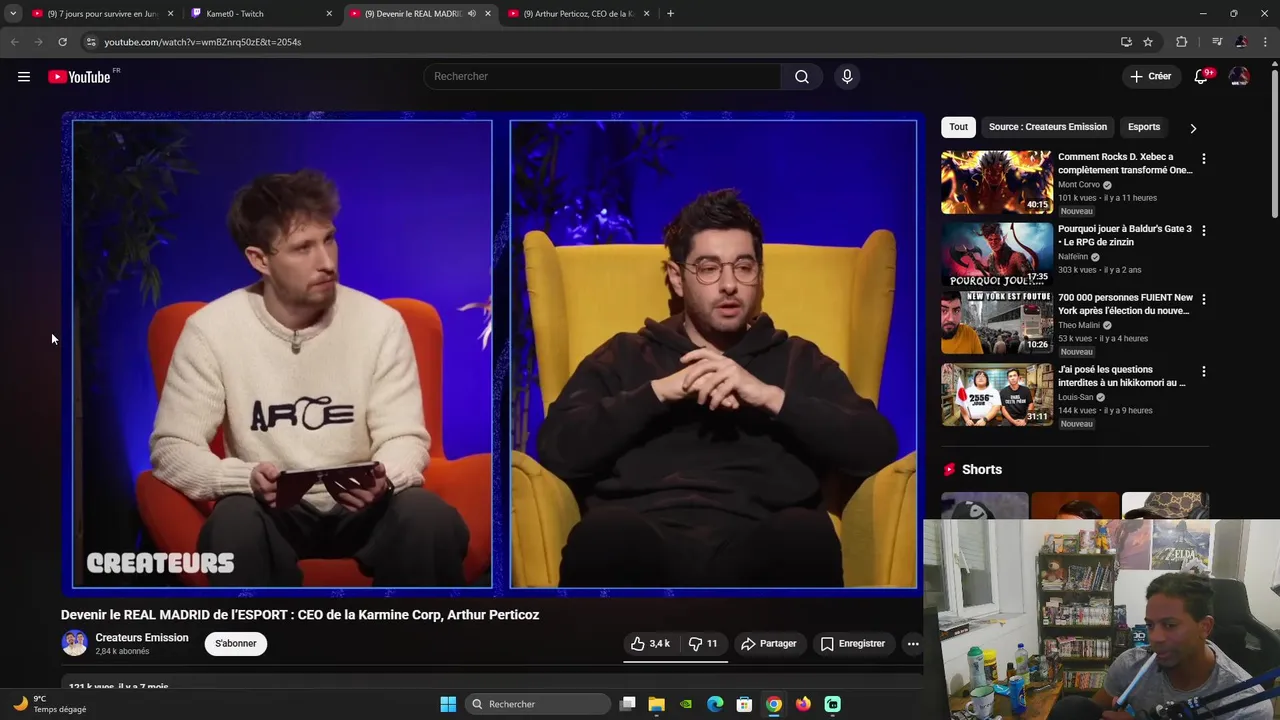Click the URL address bar

[600, 42]
